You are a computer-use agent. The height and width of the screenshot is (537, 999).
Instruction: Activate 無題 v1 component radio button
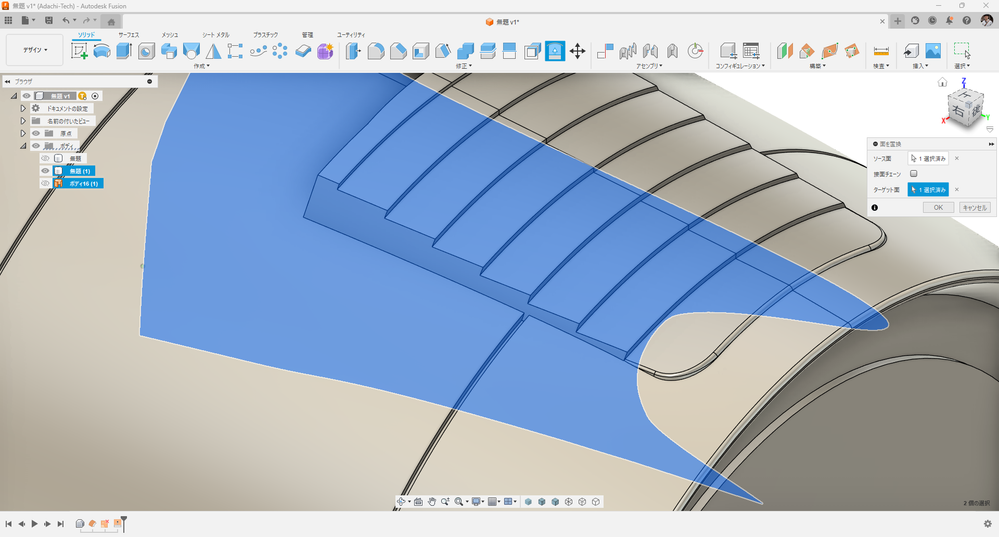95,96
